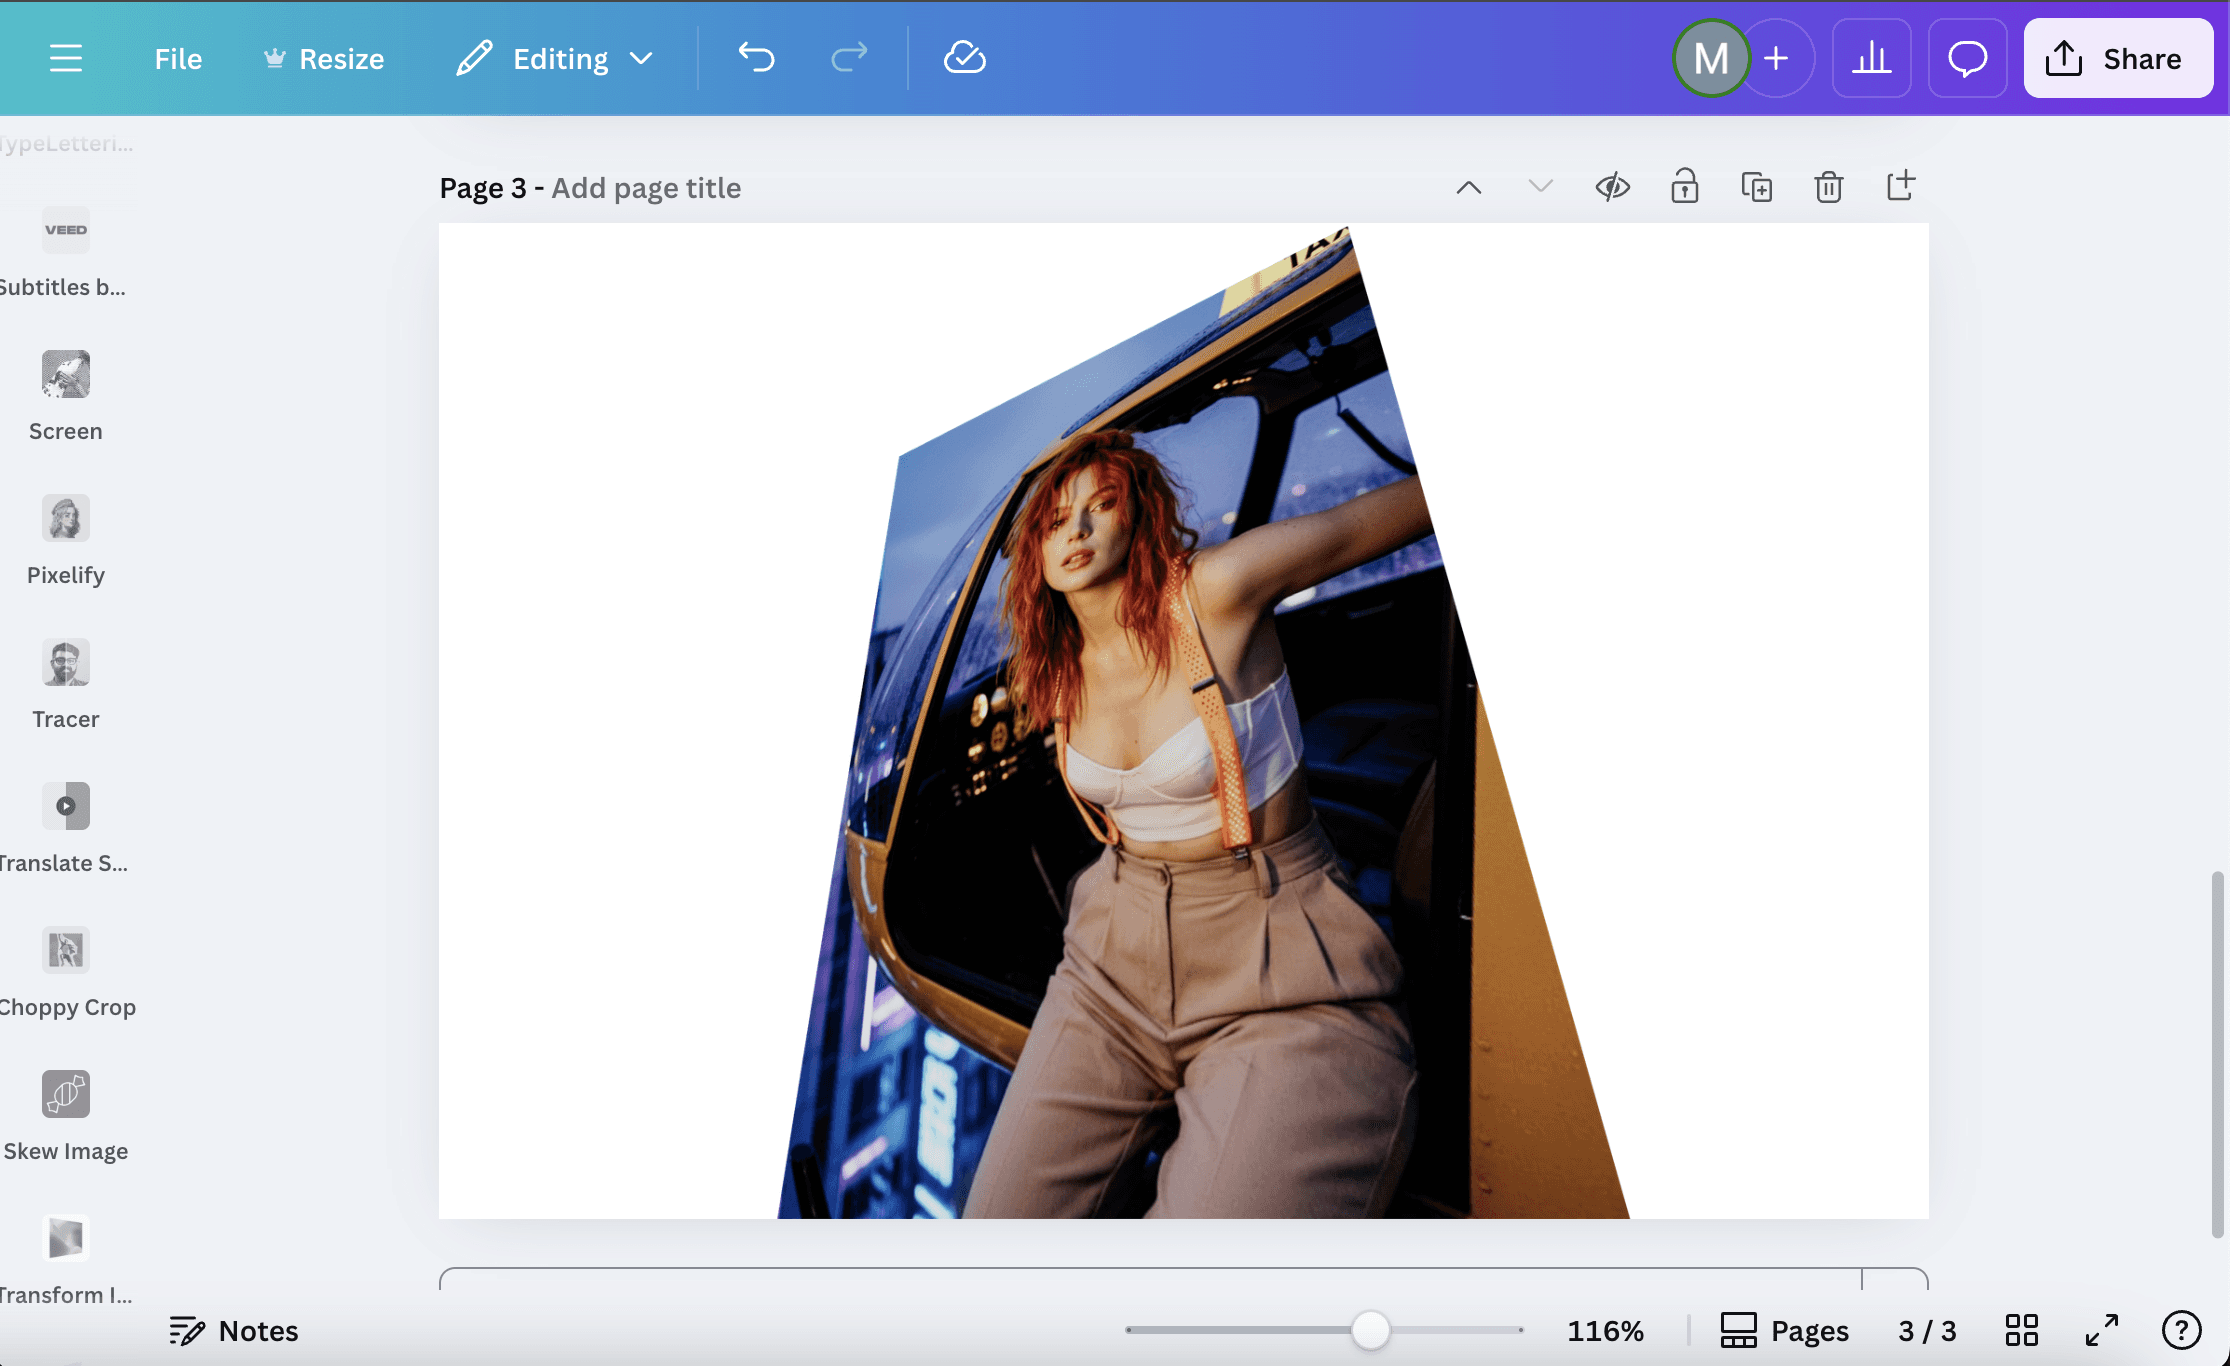Screen dimensions: 2230x1366
Task: Click the Share button
Action: [2117, 58]
